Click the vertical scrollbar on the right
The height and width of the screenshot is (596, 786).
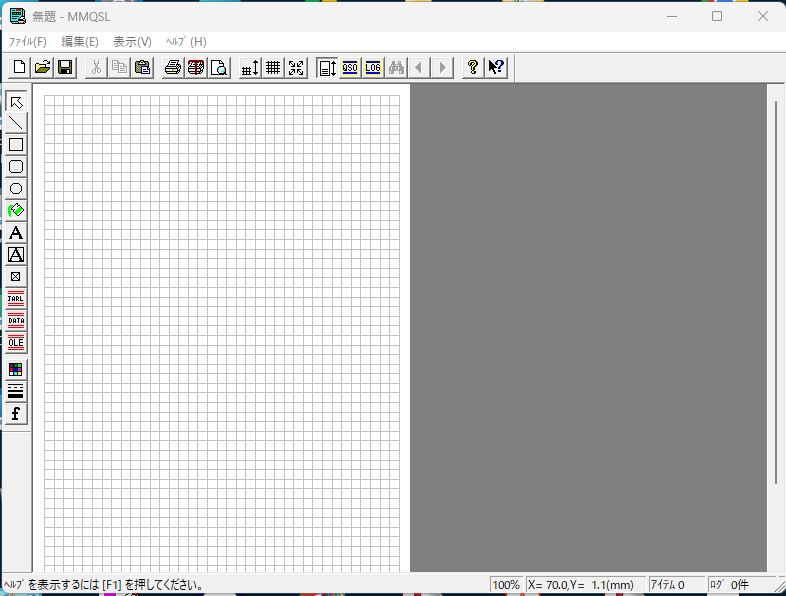776,290
